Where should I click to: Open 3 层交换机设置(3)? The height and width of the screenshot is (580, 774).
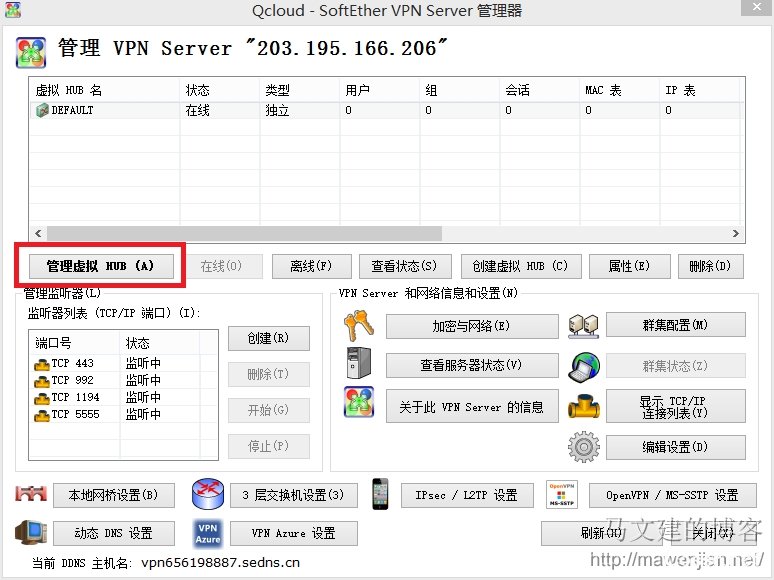(x=294, y=495)
